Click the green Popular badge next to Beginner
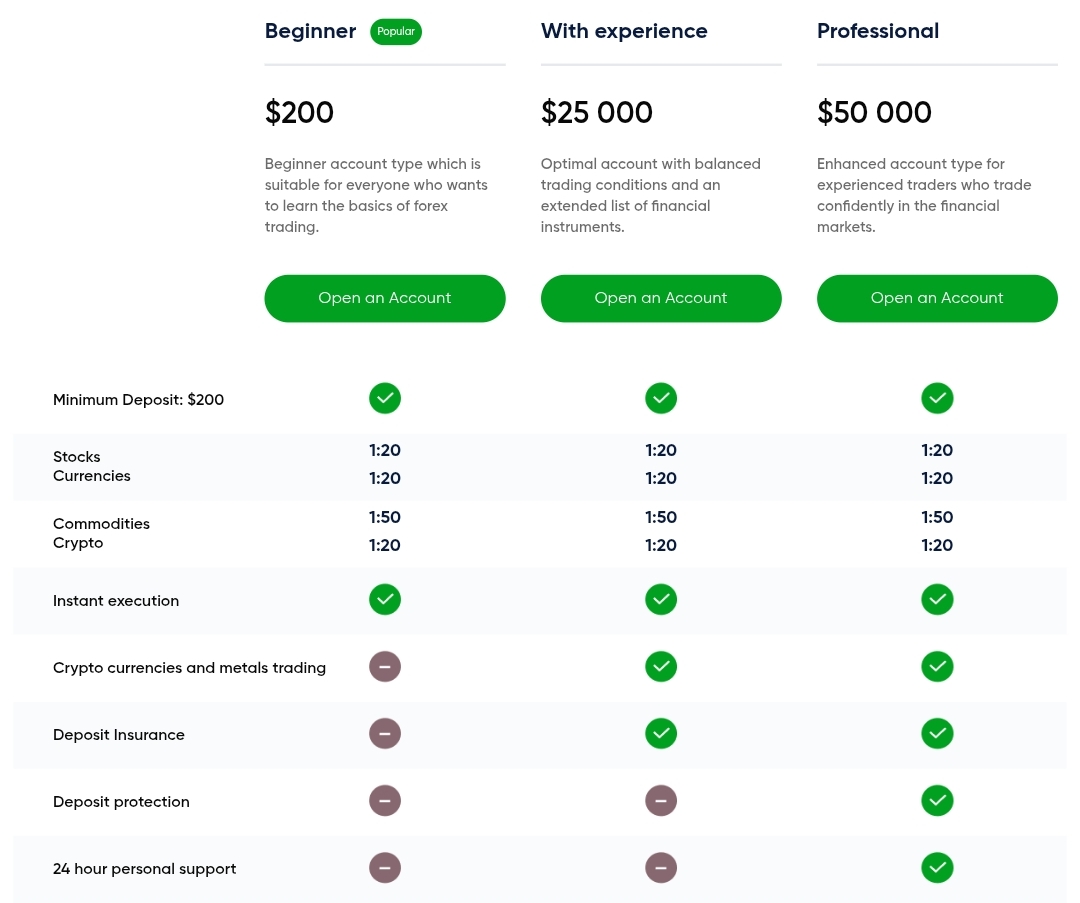This screenshot has width=1080, height=903. pos(396,32)
